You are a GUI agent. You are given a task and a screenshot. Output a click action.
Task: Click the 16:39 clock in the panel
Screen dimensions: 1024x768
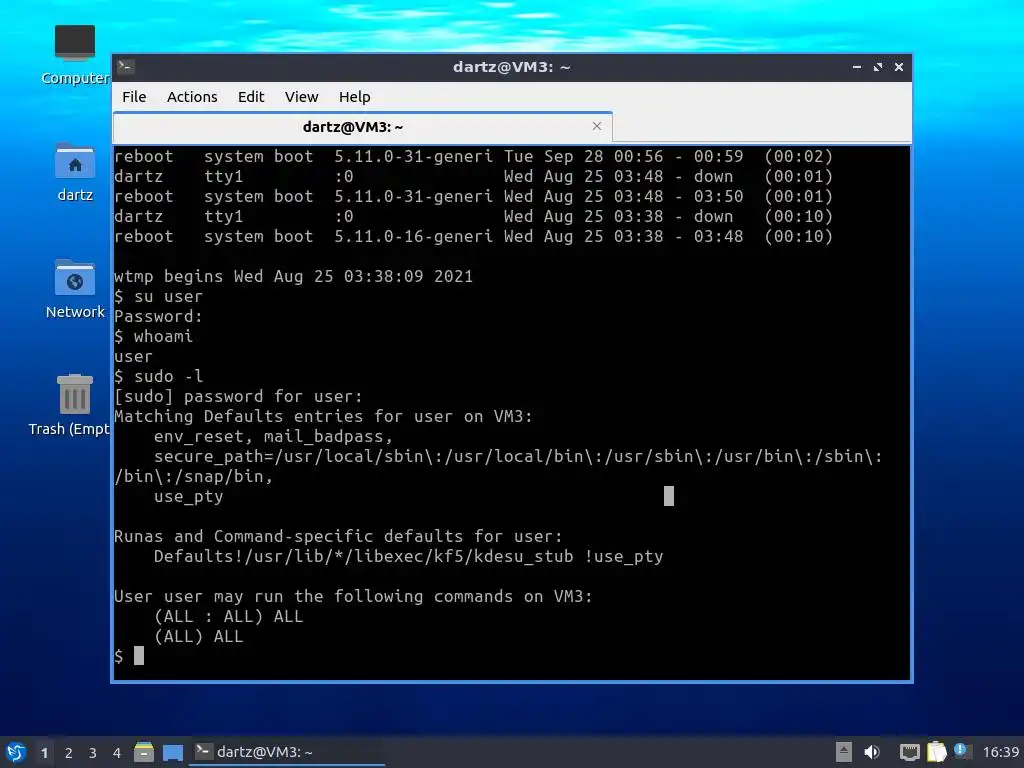(1000, 752)
